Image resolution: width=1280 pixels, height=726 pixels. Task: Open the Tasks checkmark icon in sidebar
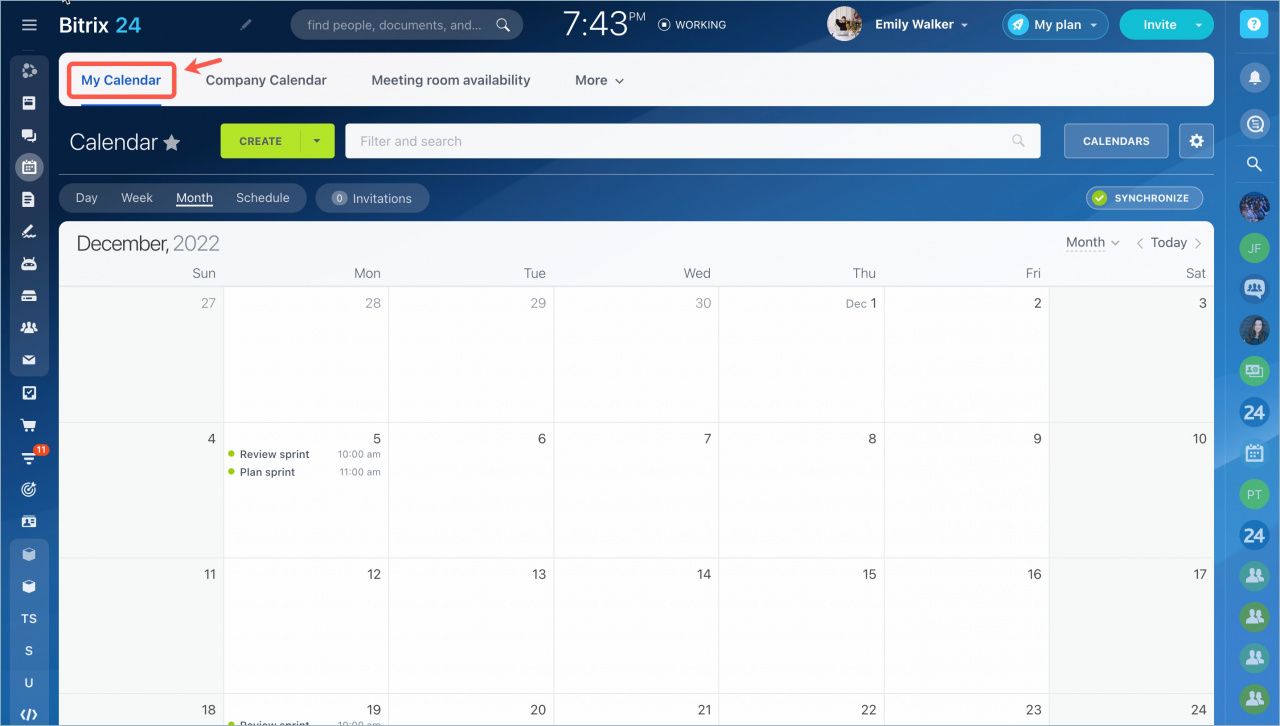pos(29,393)
